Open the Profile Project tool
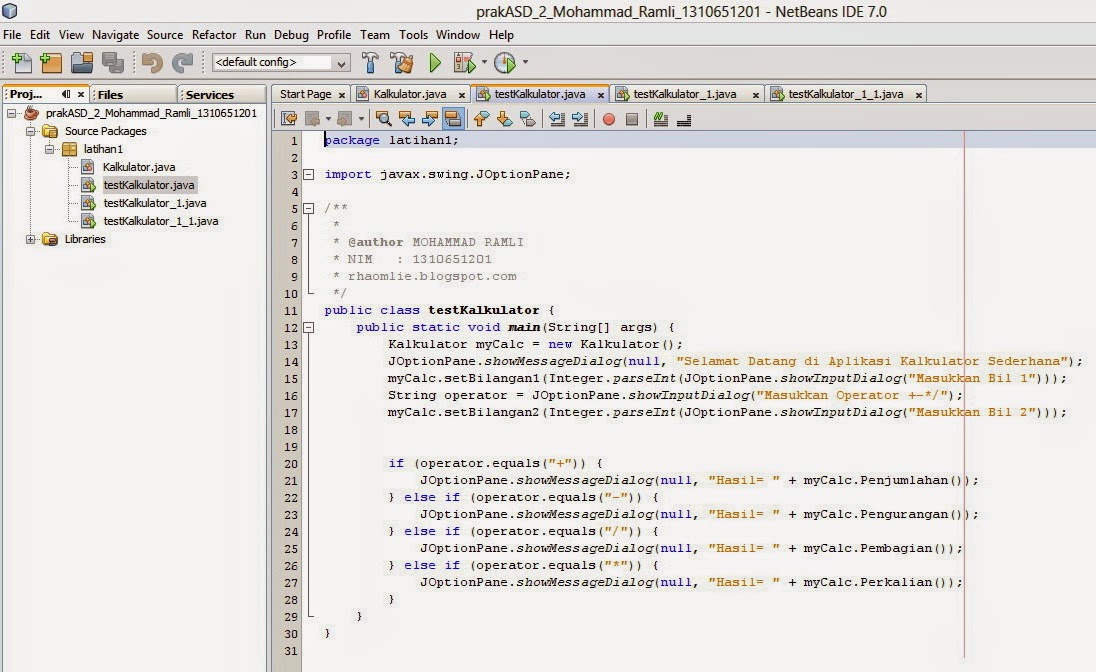The height and width of the screenshot is (672, 1096). pos(505,62)
